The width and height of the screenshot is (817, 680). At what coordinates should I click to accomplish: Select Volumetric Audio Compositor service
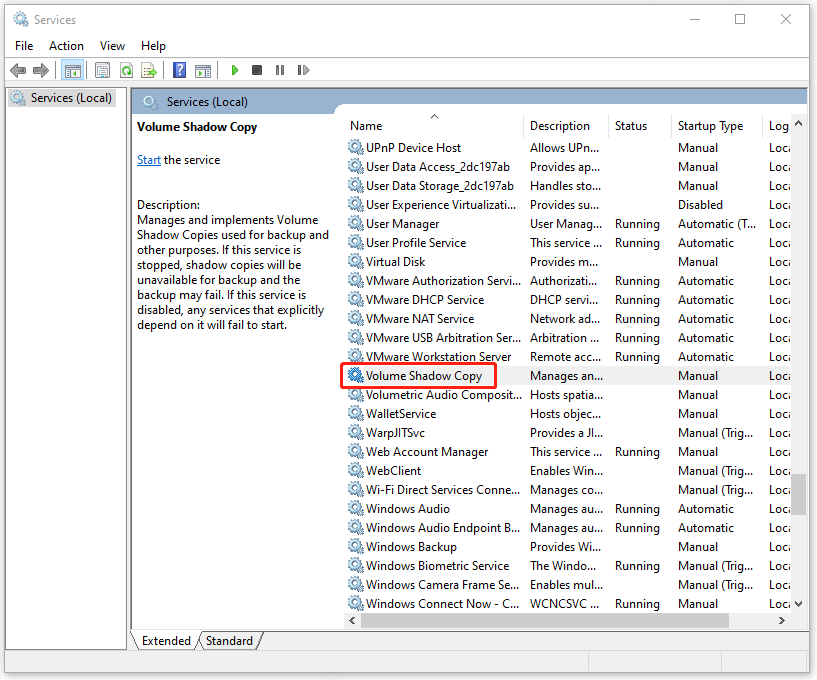[568, 394]
